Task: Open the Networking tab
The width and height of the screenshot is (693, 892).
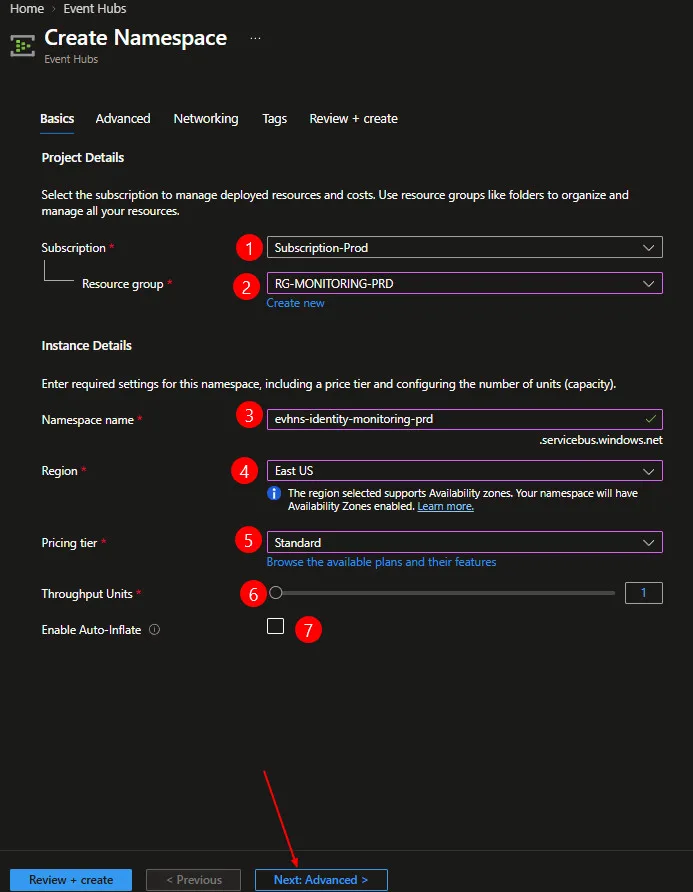Action: coord(206,118)
